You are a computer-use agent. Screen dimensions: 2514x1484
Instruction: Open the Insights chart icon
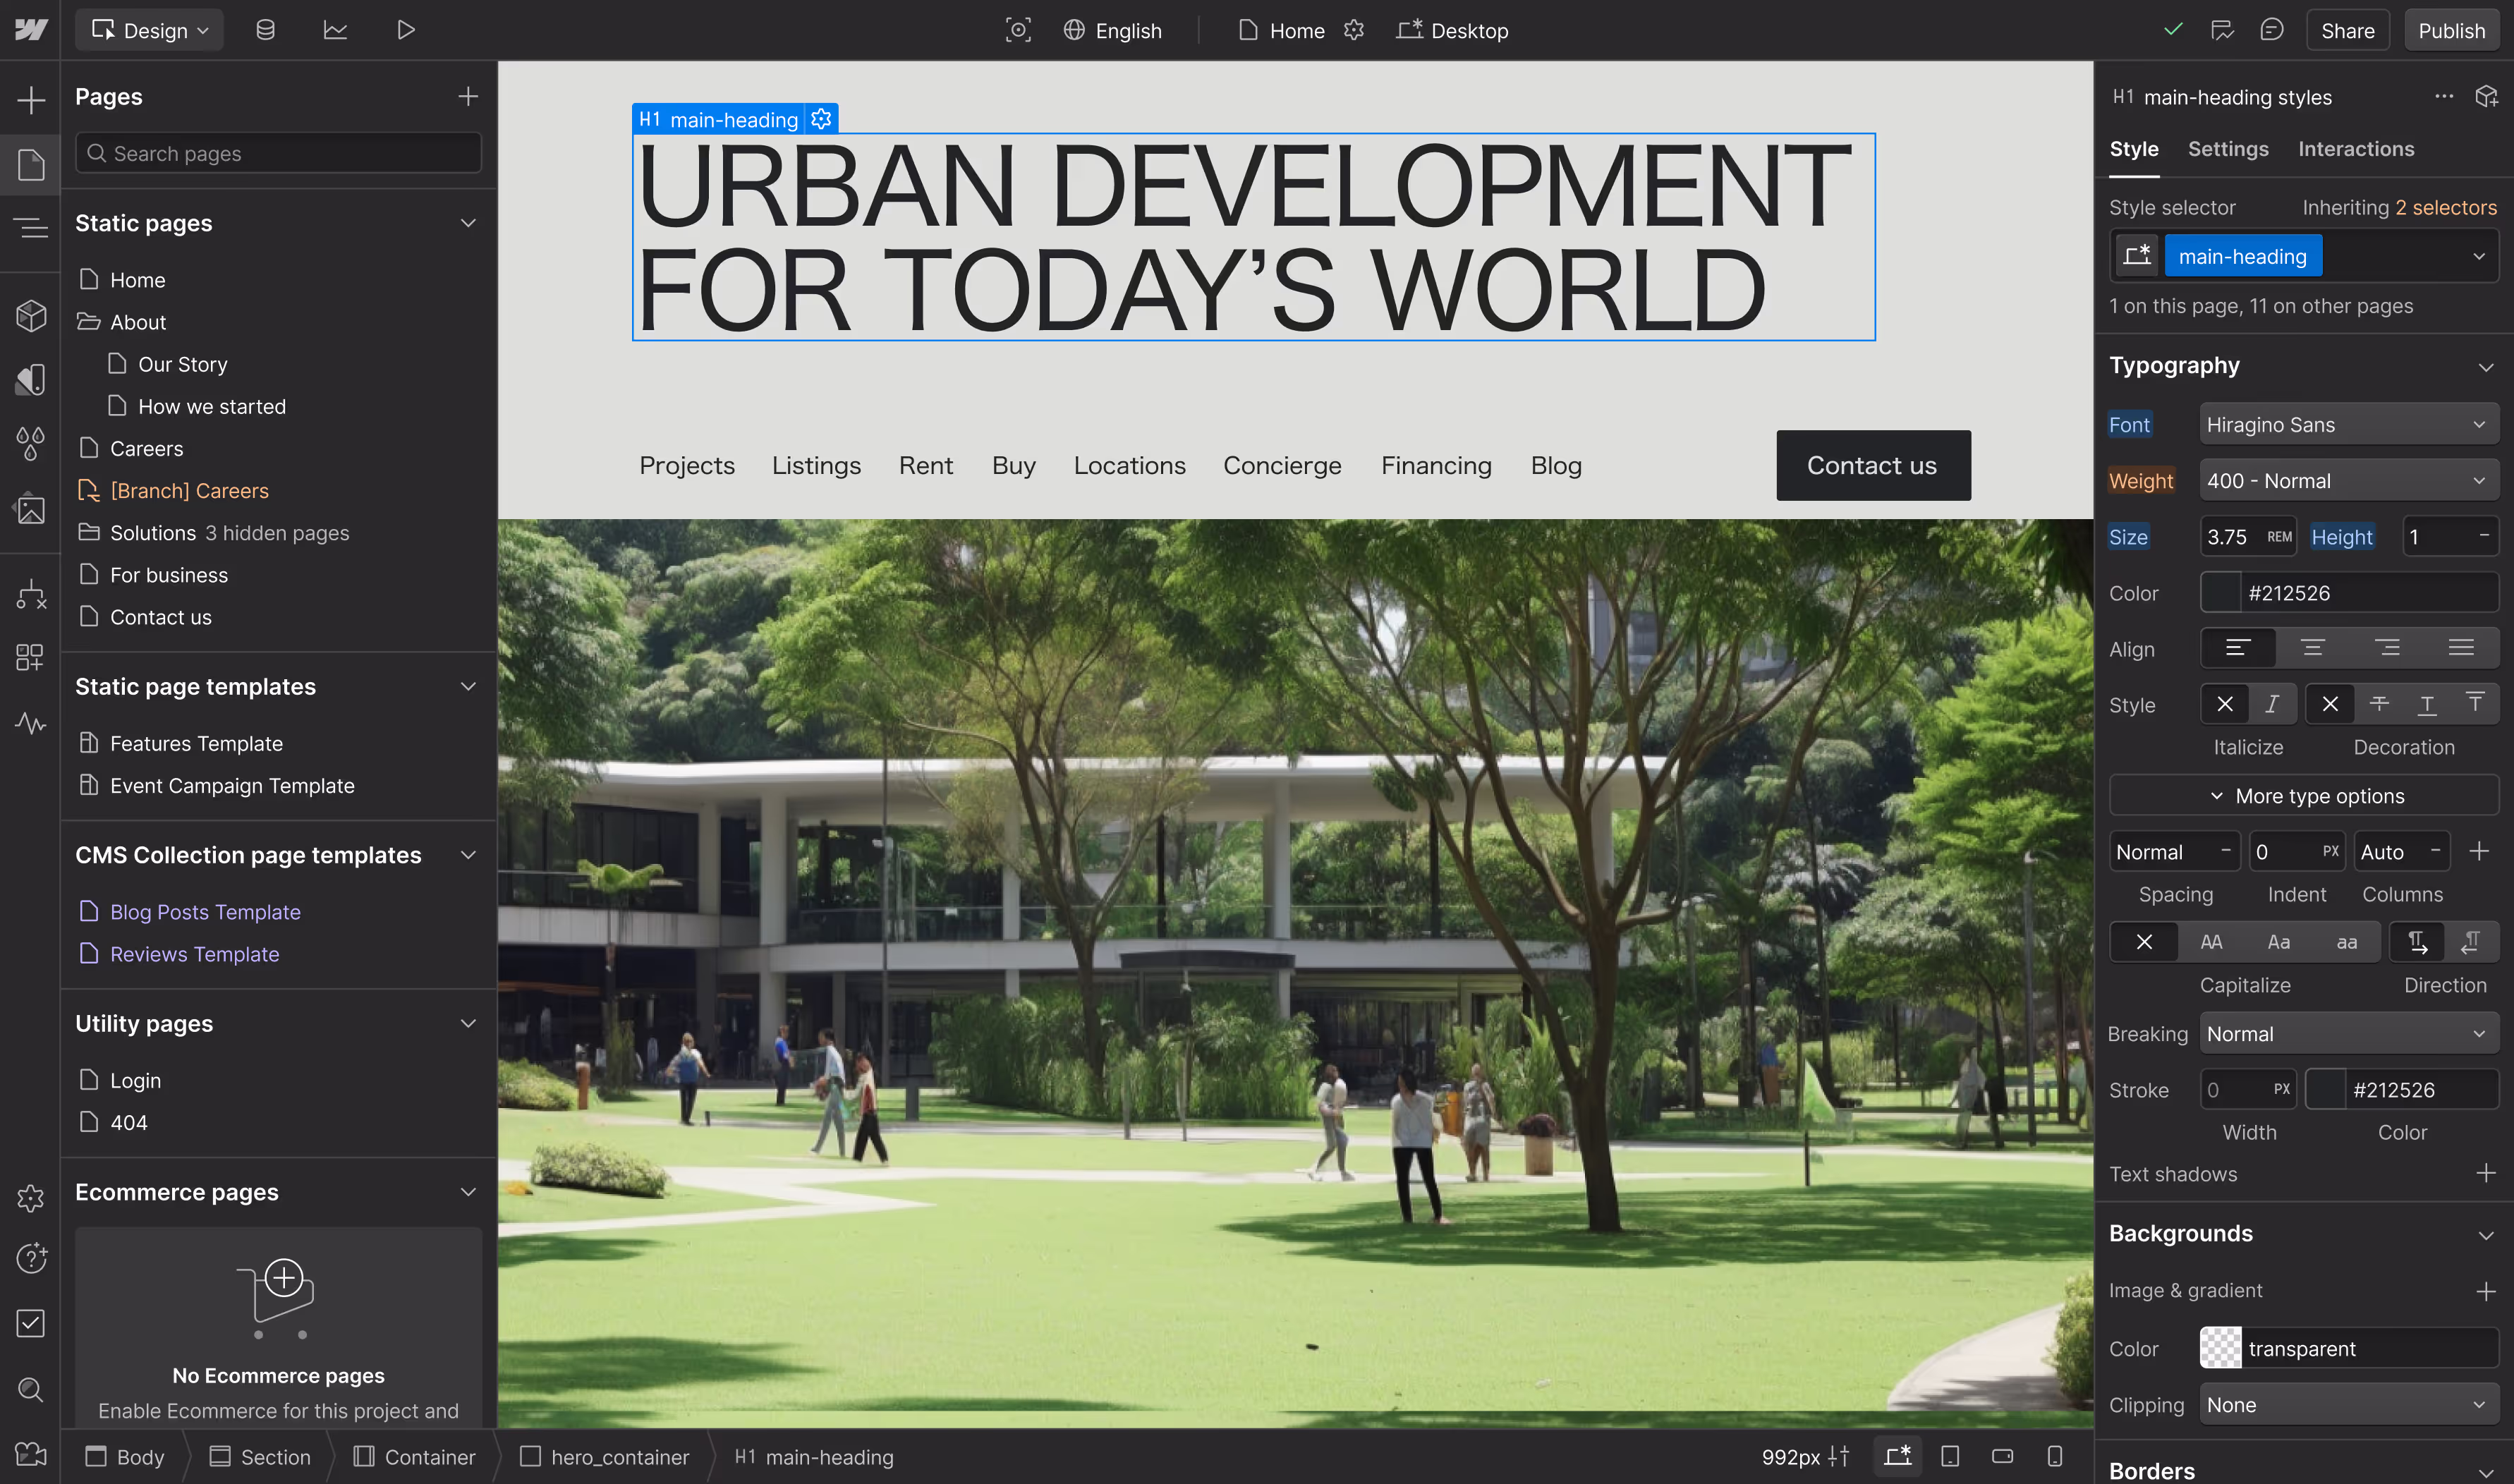335,30
